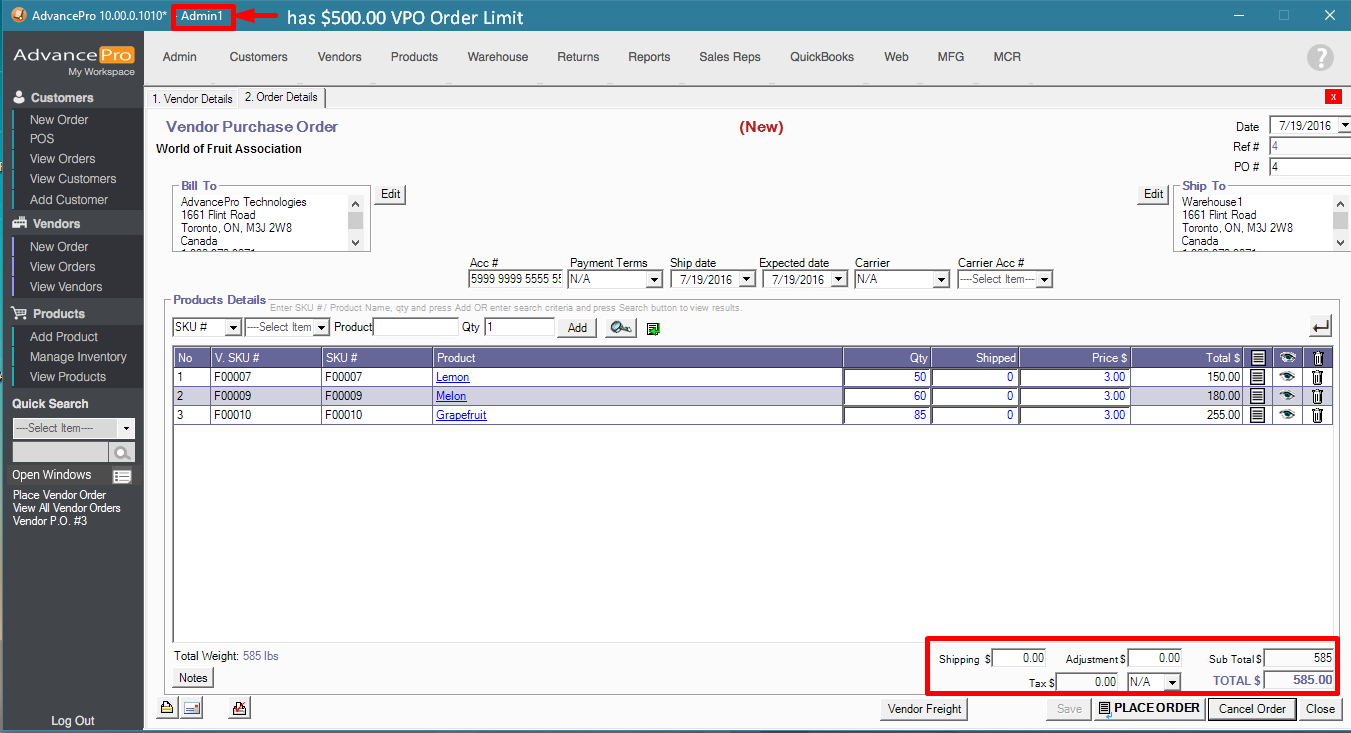Toggle eye visibility icon for Lemon row
The width and height of the screenshot is (1351, 733).
[x=1287, y=377]
